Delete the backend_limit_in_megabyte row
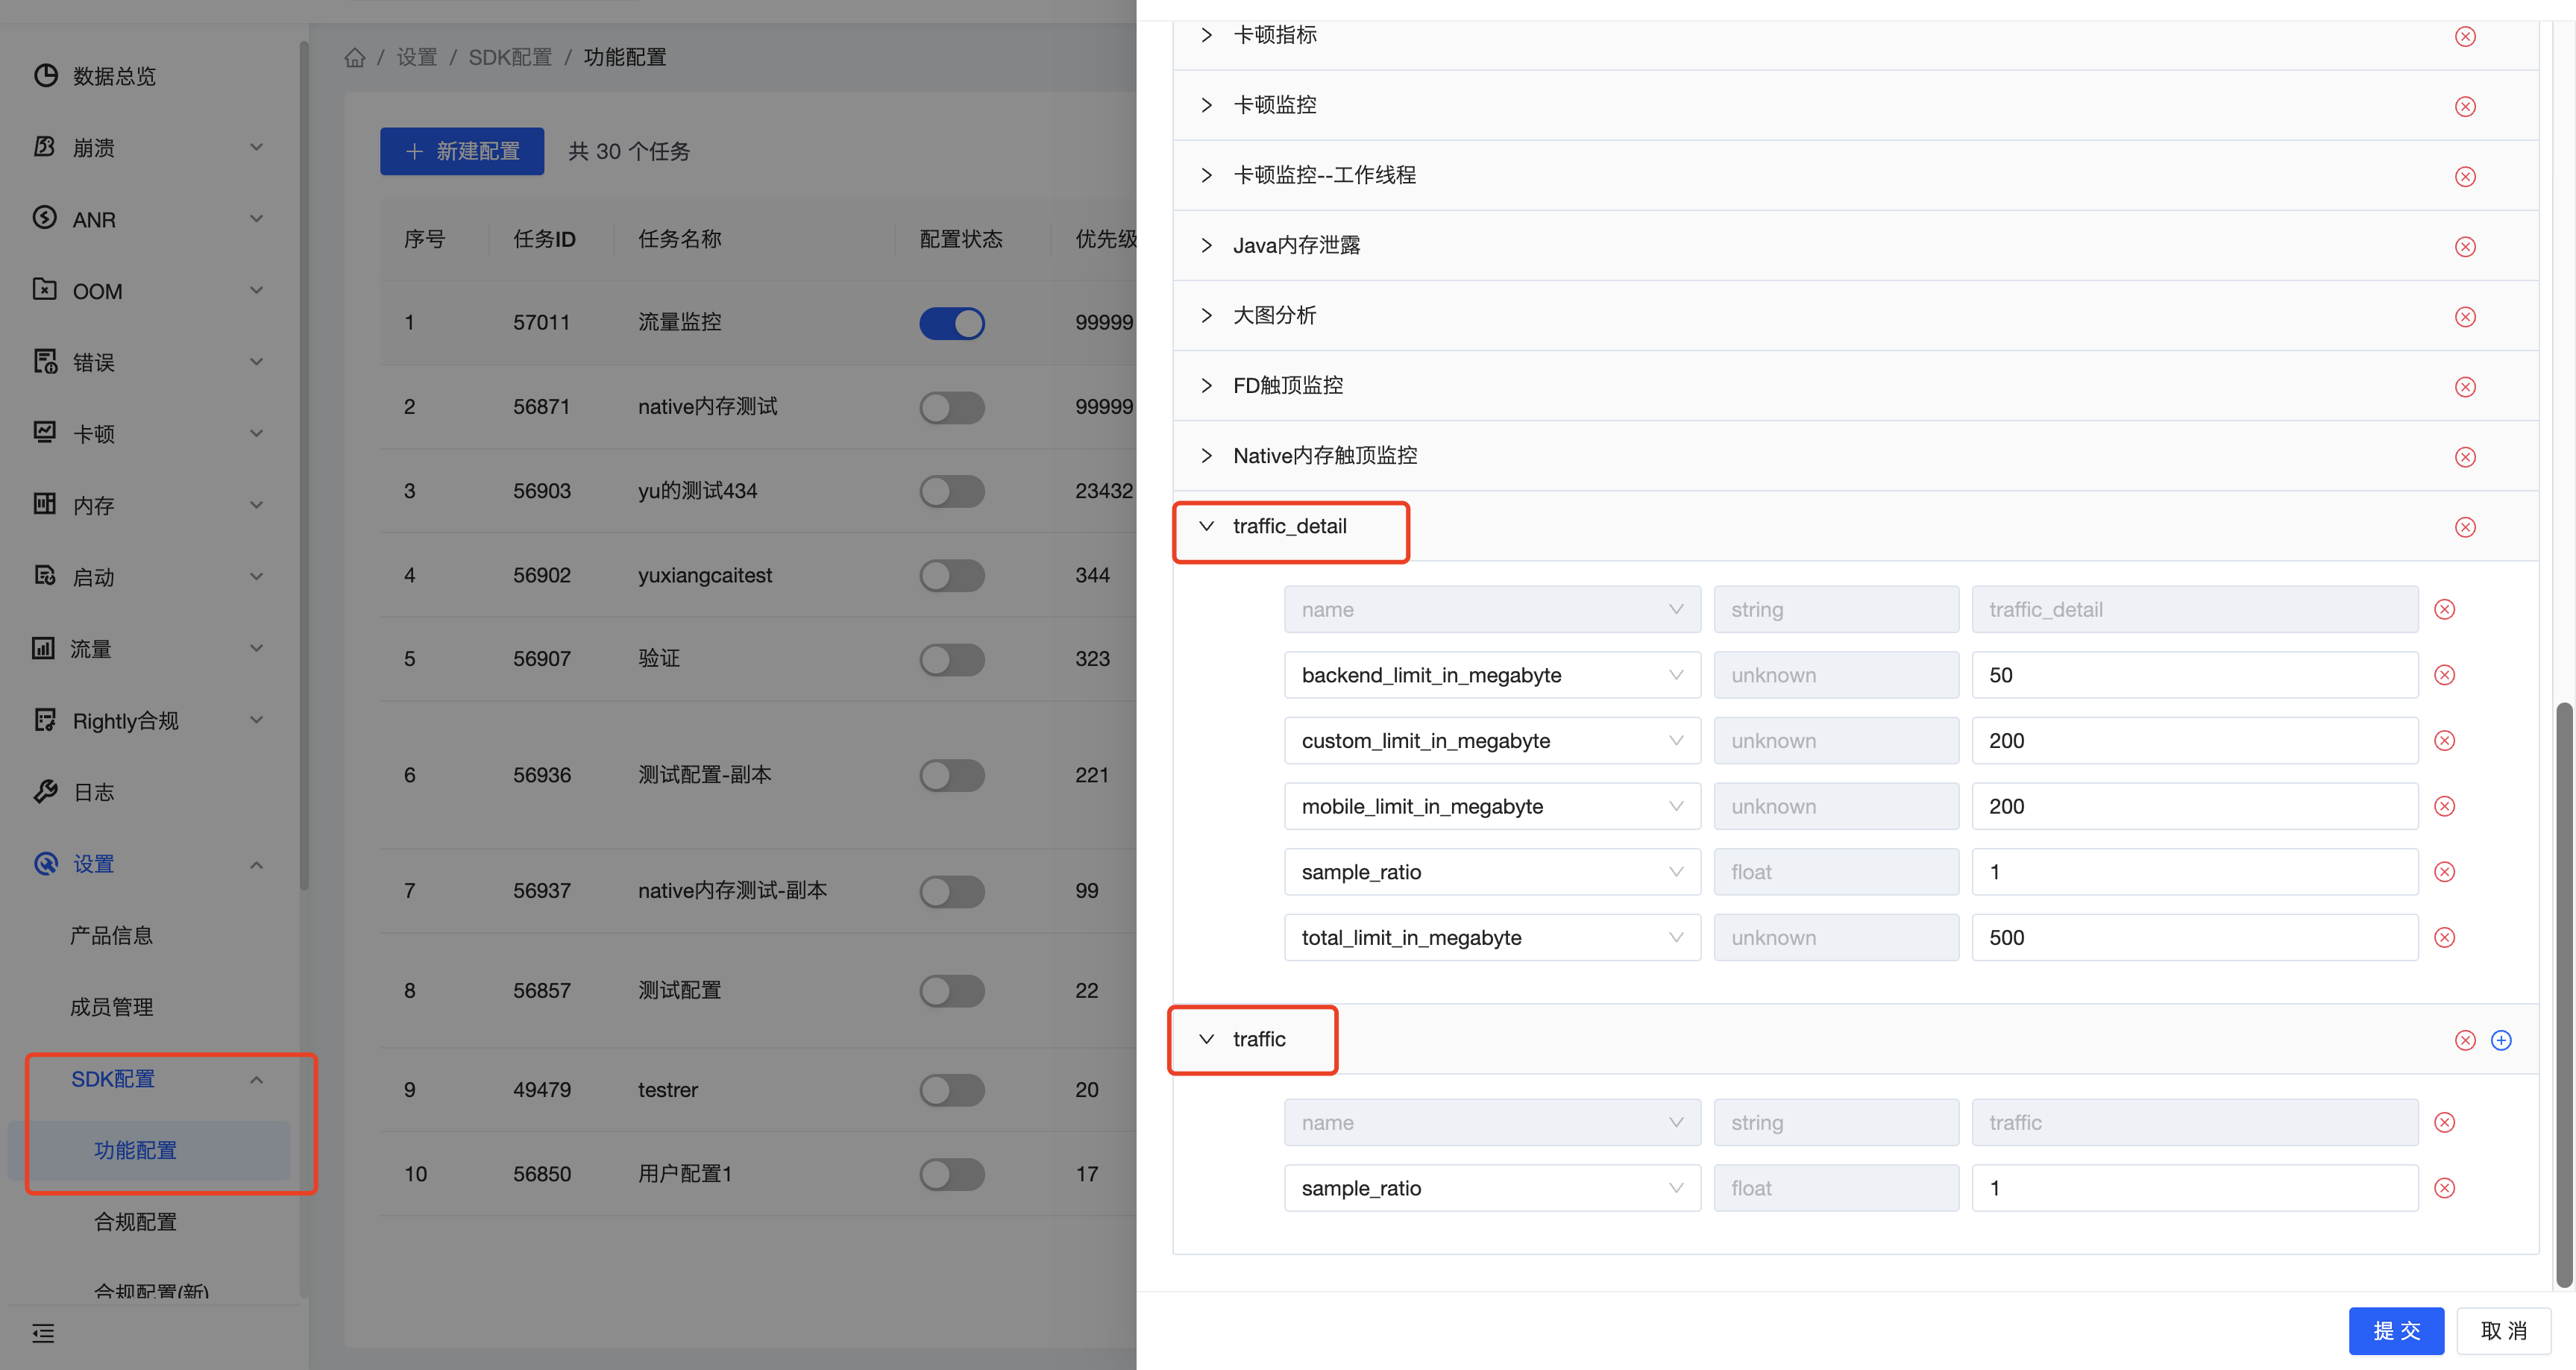 click(x=2444, y=675)
